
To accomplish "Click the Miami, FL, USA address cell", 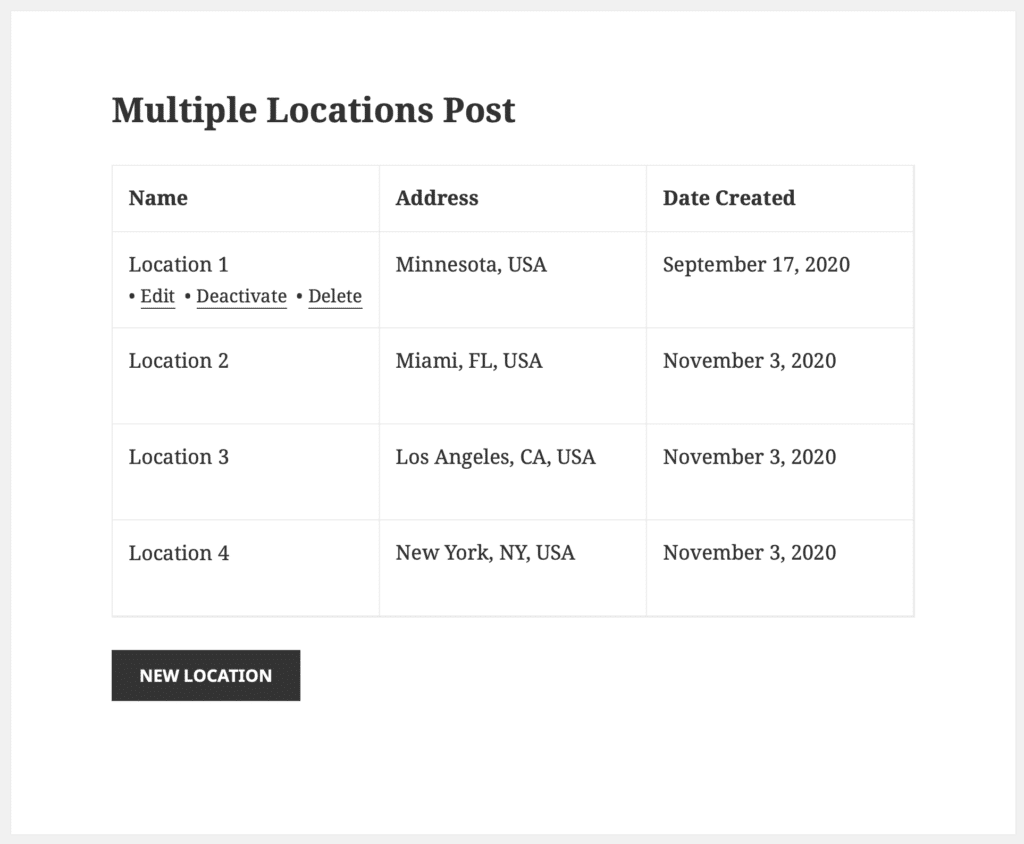I will point(469,360).
